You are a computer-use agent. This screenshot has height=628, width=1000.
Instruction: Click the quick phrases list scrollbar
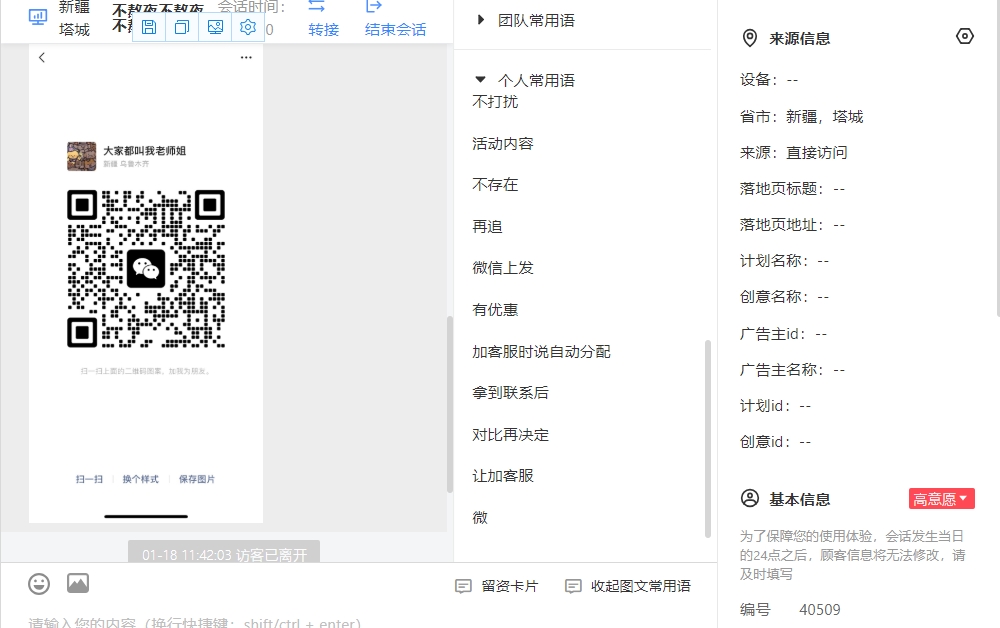(707, 439)
